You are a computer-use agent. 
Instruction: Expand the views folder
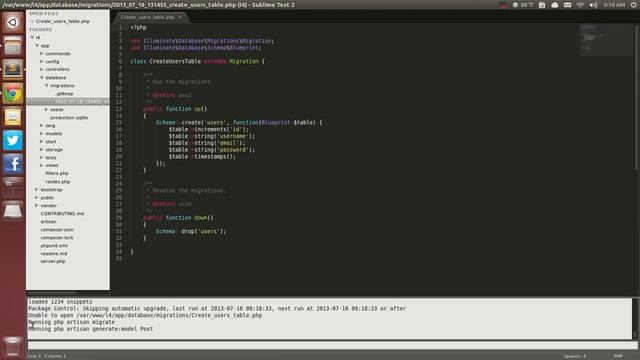tap(42, 165)
